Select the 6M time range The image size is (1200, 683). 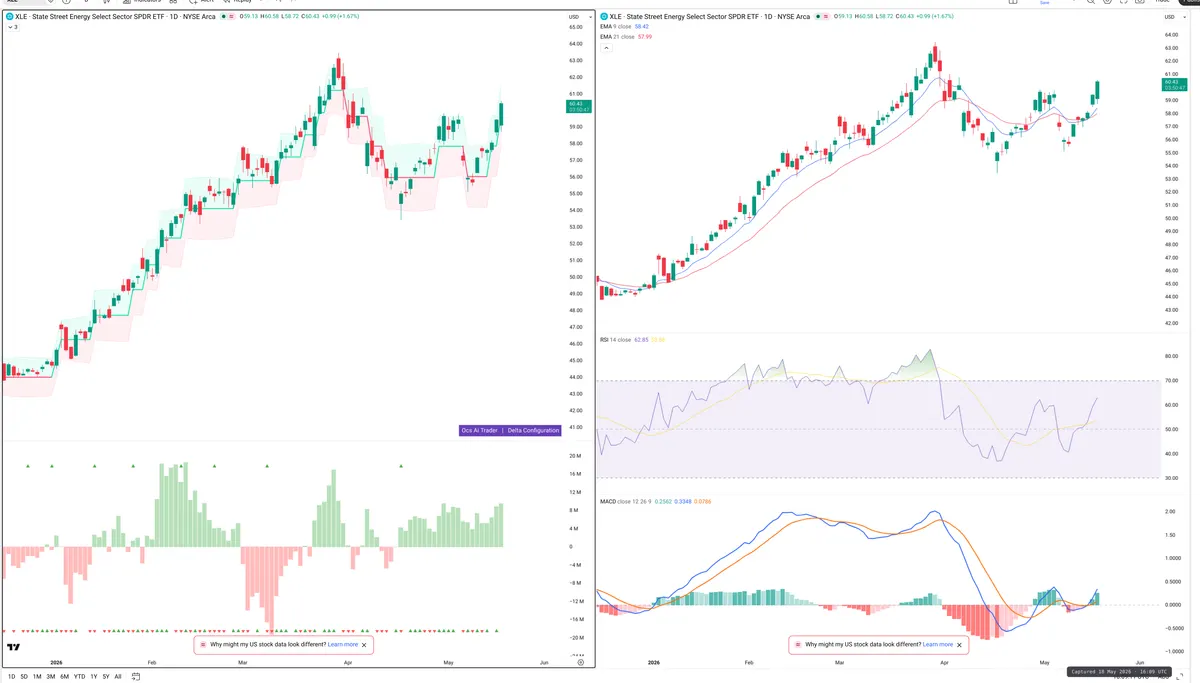click(64, 677)
